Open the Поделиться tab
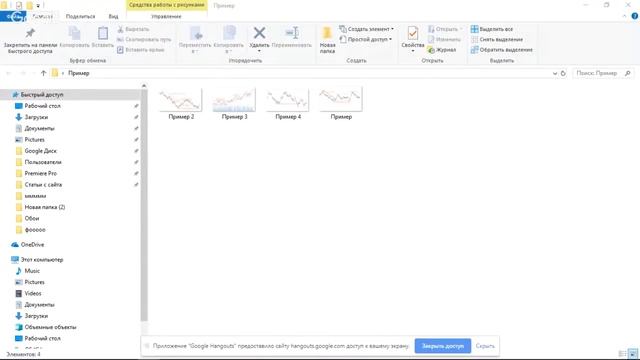Viewport: 640px width, 360px height. 80,16
